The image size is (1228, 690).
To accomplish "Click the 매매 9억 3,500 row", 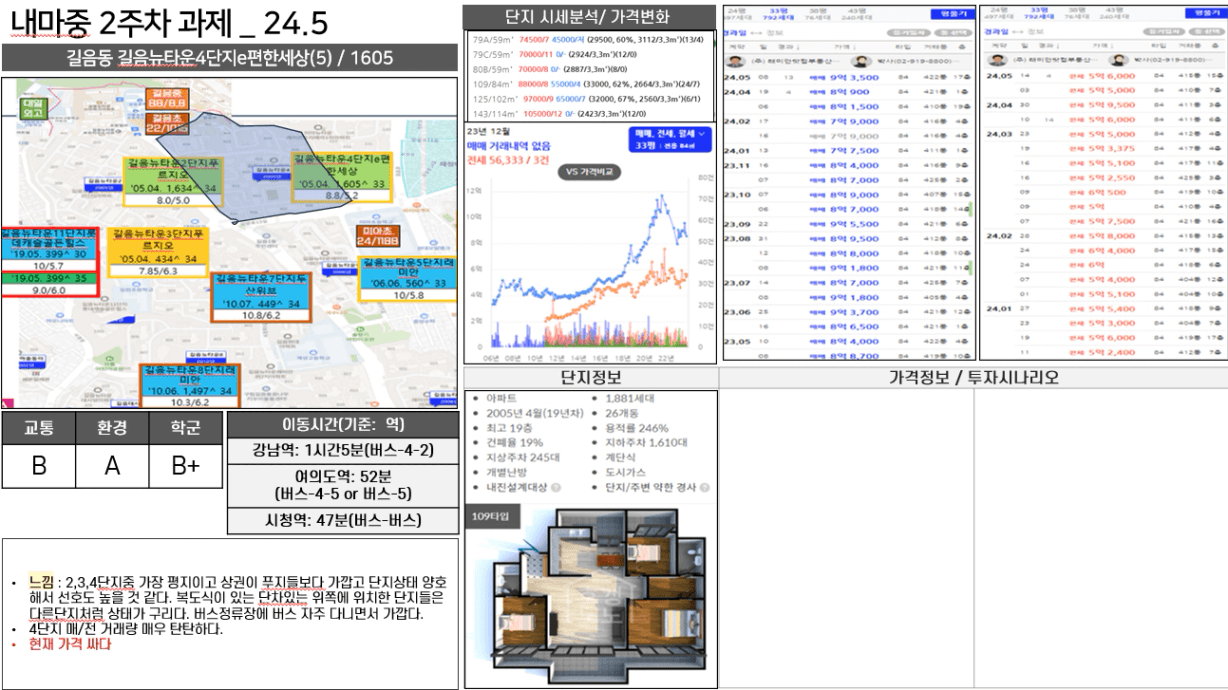I will 848,77.
